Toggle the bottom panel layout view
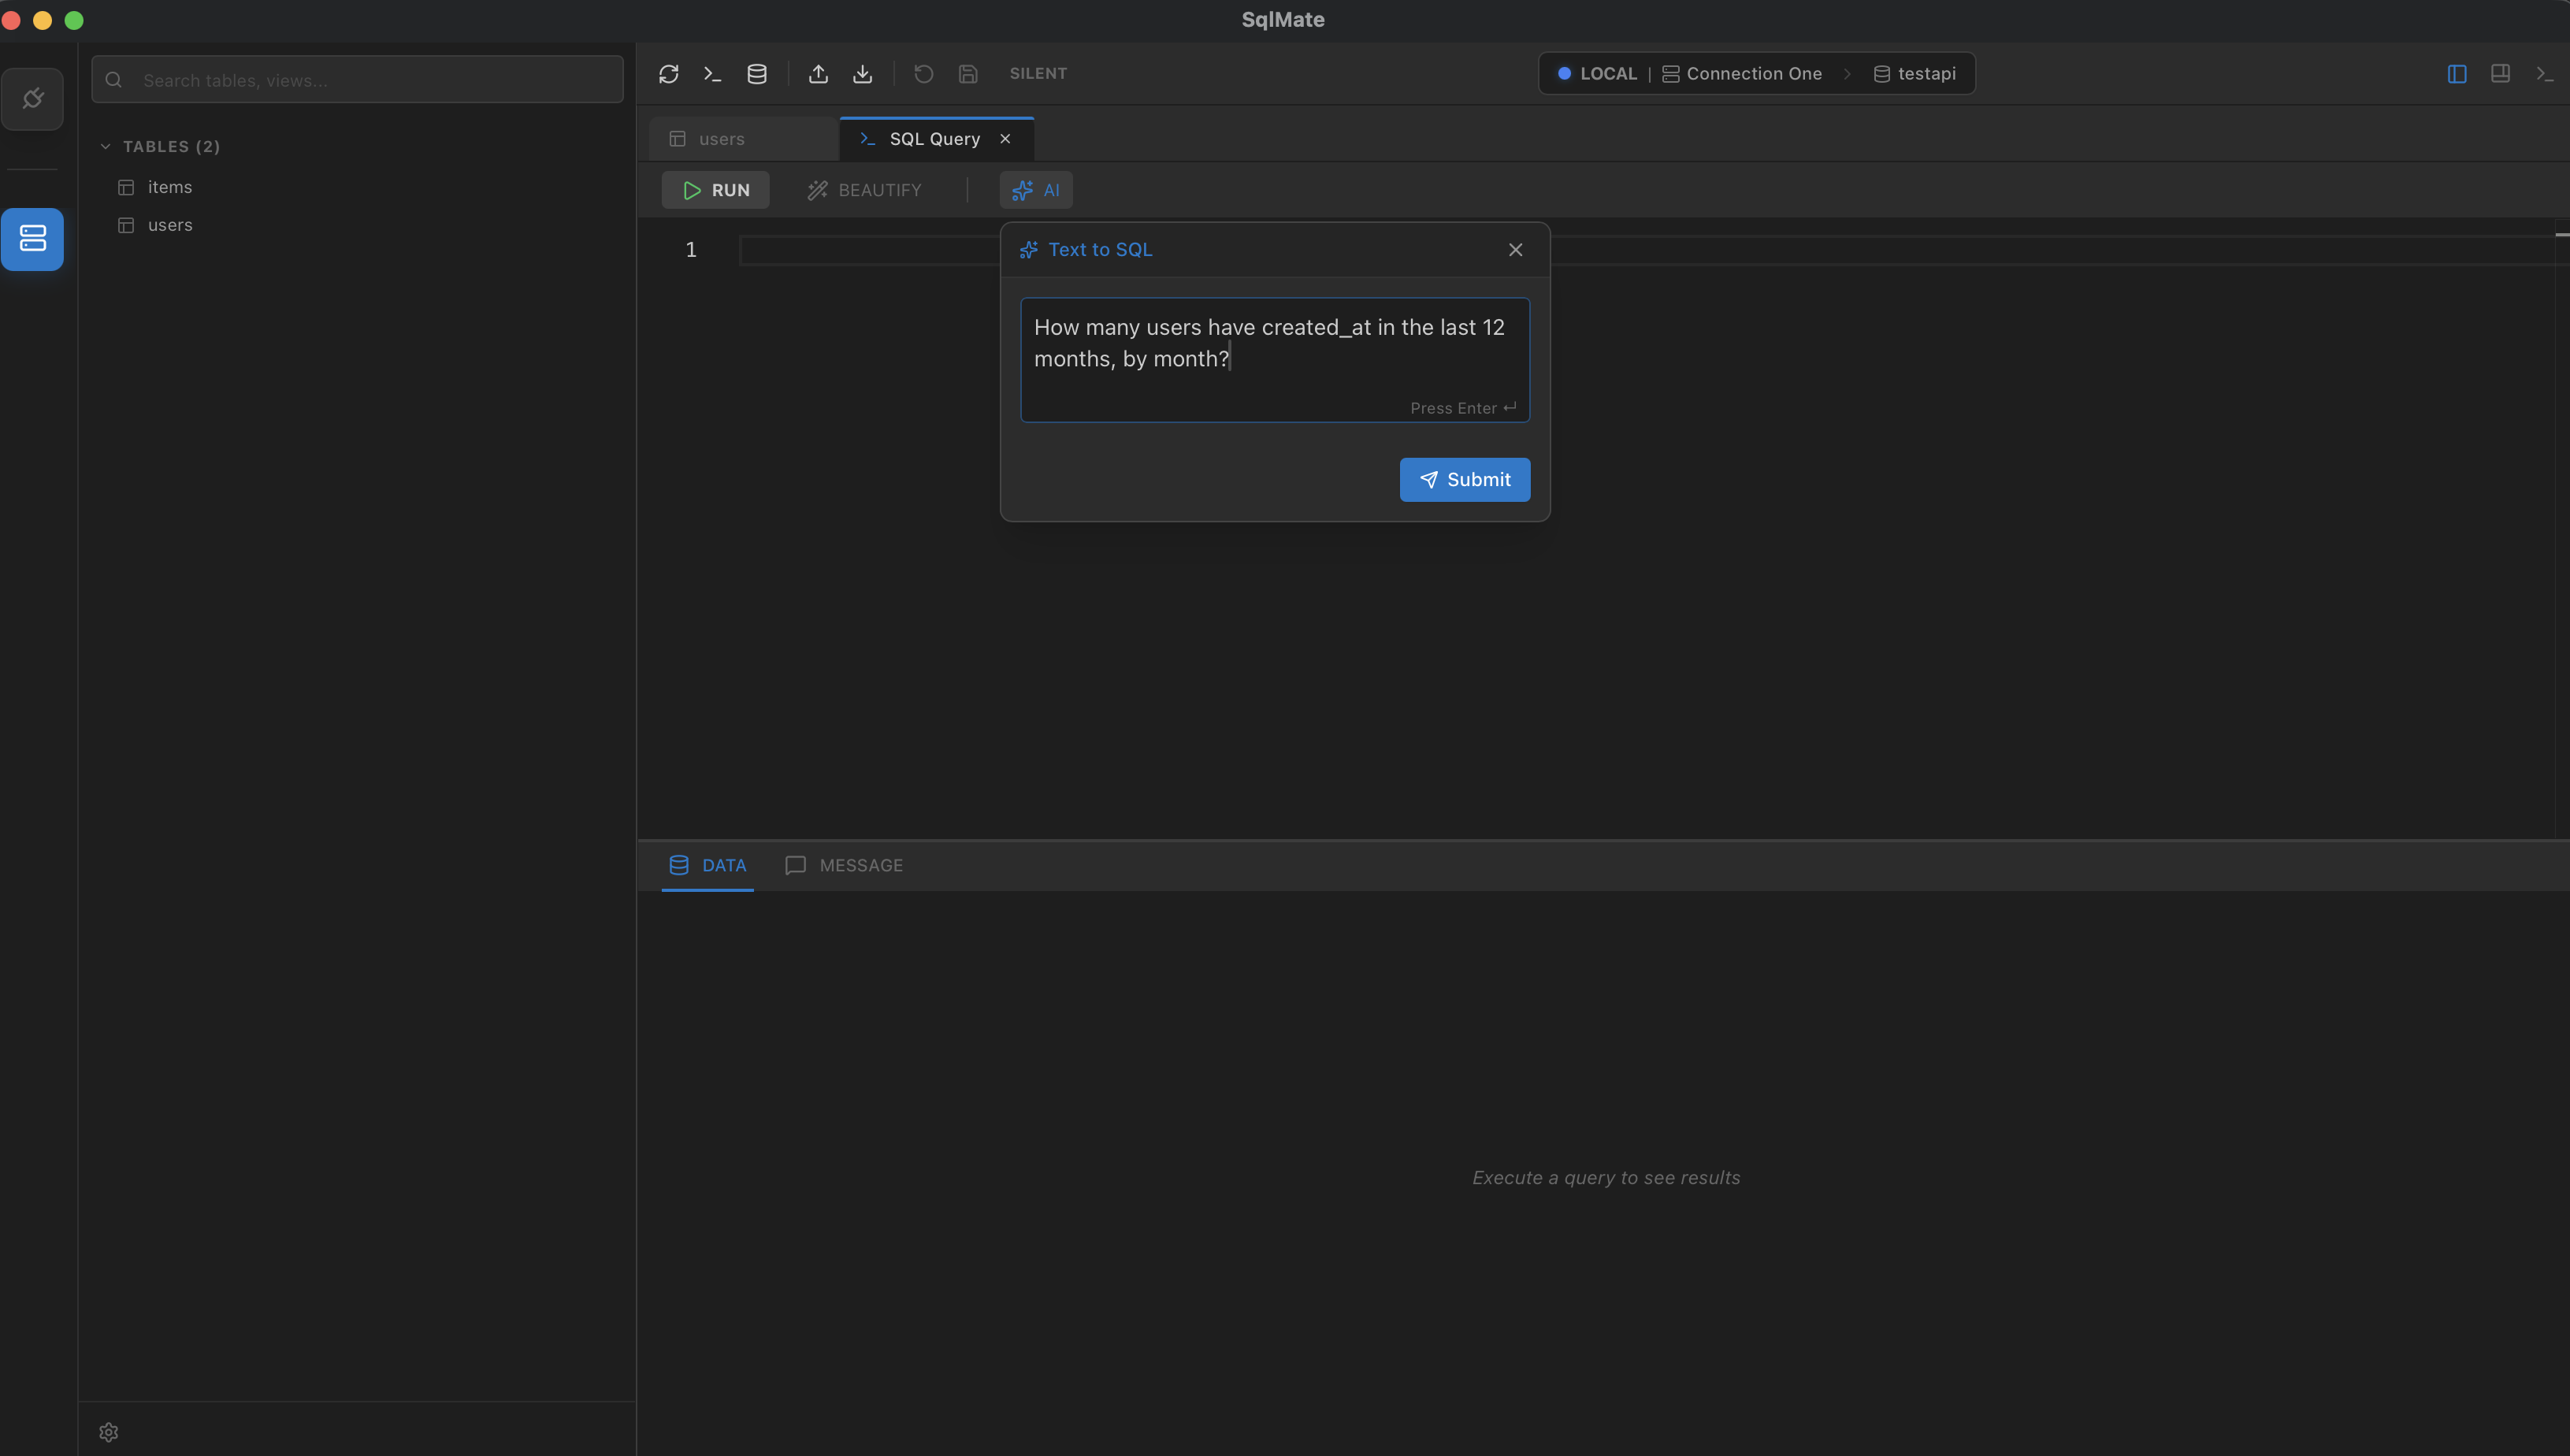2570x1456 pixels. point(2501,73)
